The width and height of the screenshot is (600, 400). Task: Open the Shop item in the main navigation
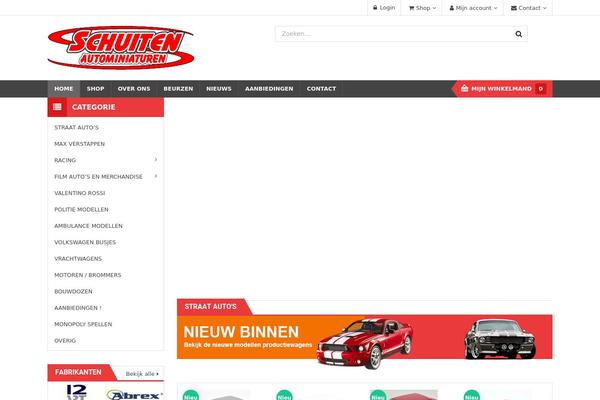pyautogui.click(x=96, y=89)
